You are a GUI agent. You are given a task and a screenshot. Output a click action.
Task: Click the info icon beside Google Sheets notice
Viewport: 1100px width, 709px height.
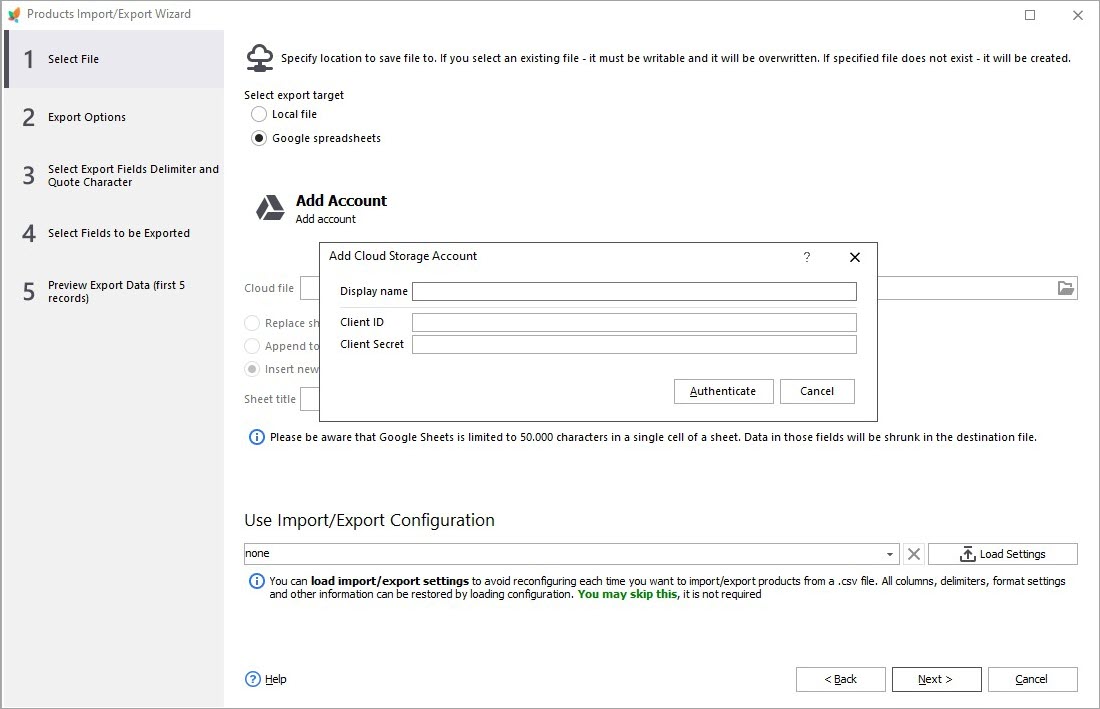[257, 437]
